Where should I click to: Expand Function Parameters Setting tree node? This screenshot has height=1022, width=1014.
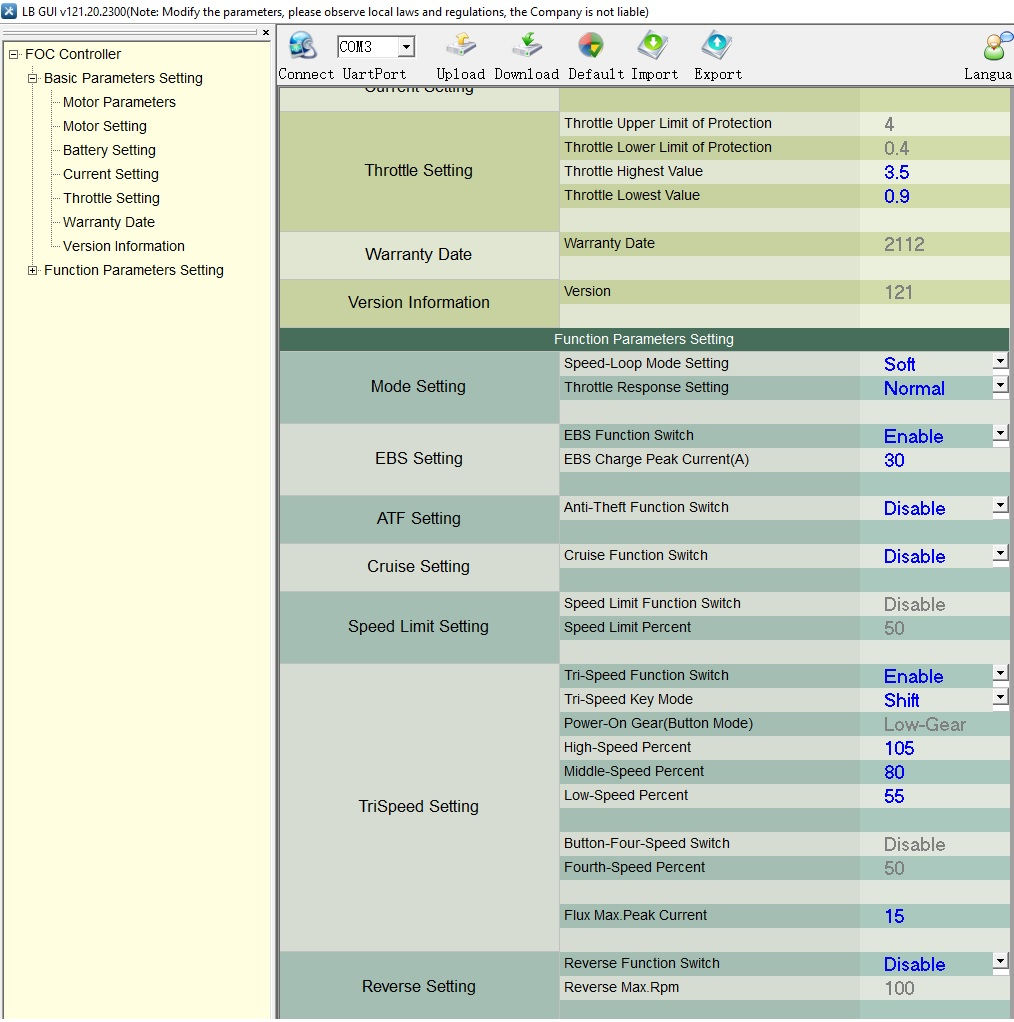click(33, 270)
